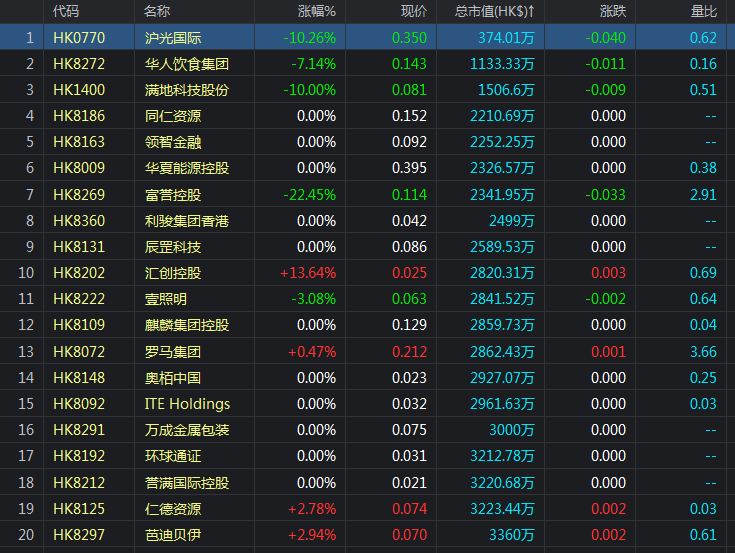Select stock code HK0770
735x553 pixels.
click(79, 37)
